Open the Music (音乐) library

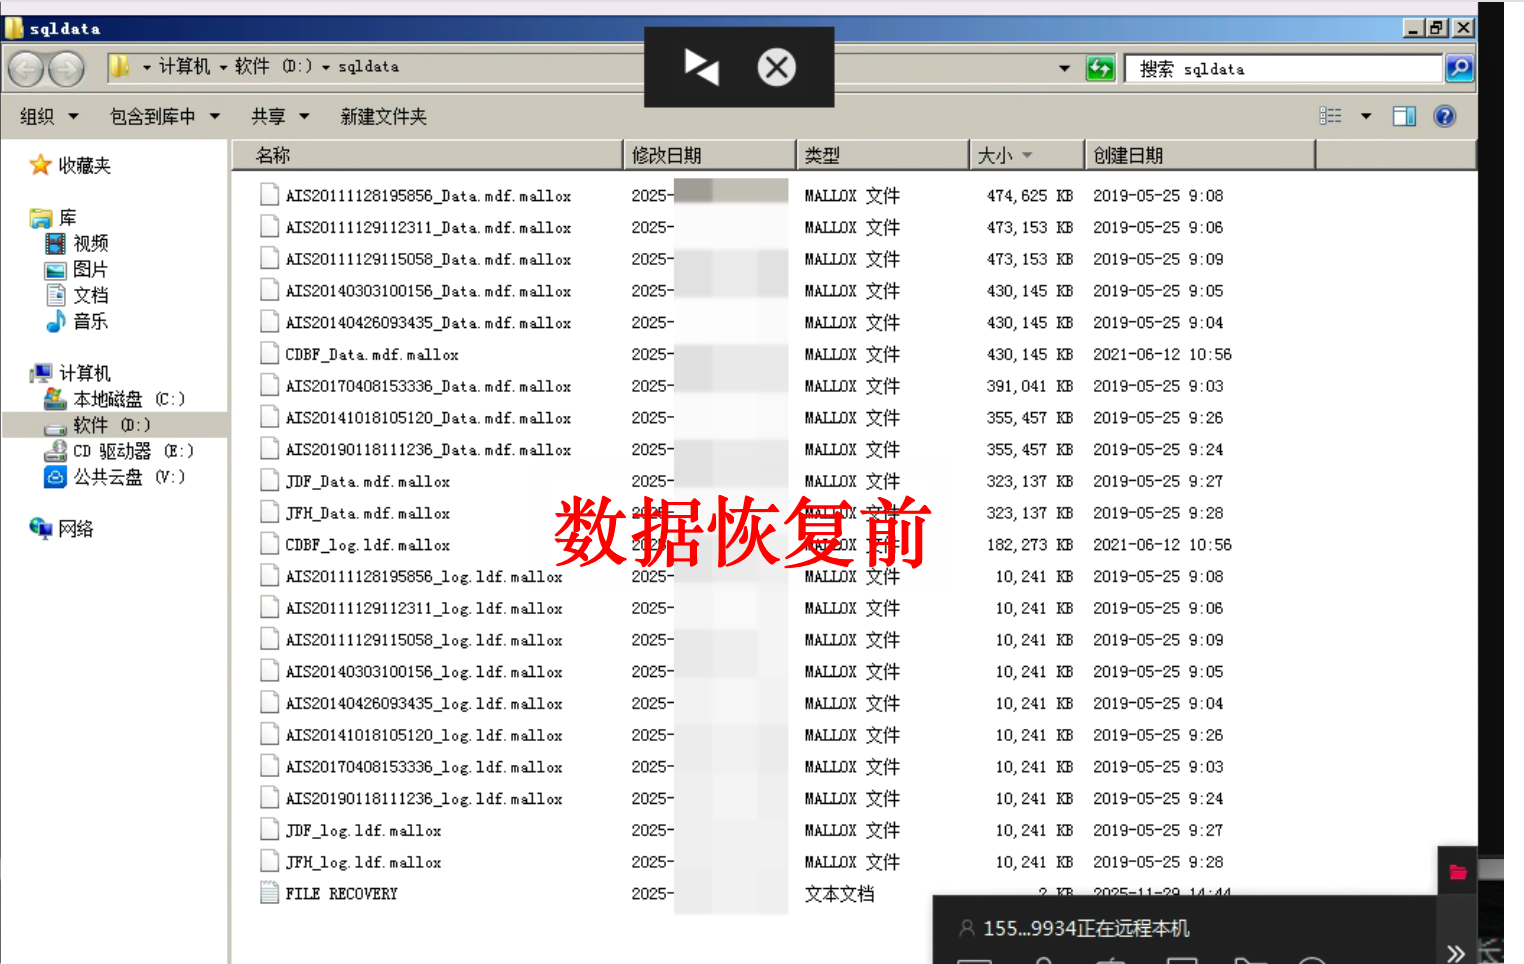[77, 321]
